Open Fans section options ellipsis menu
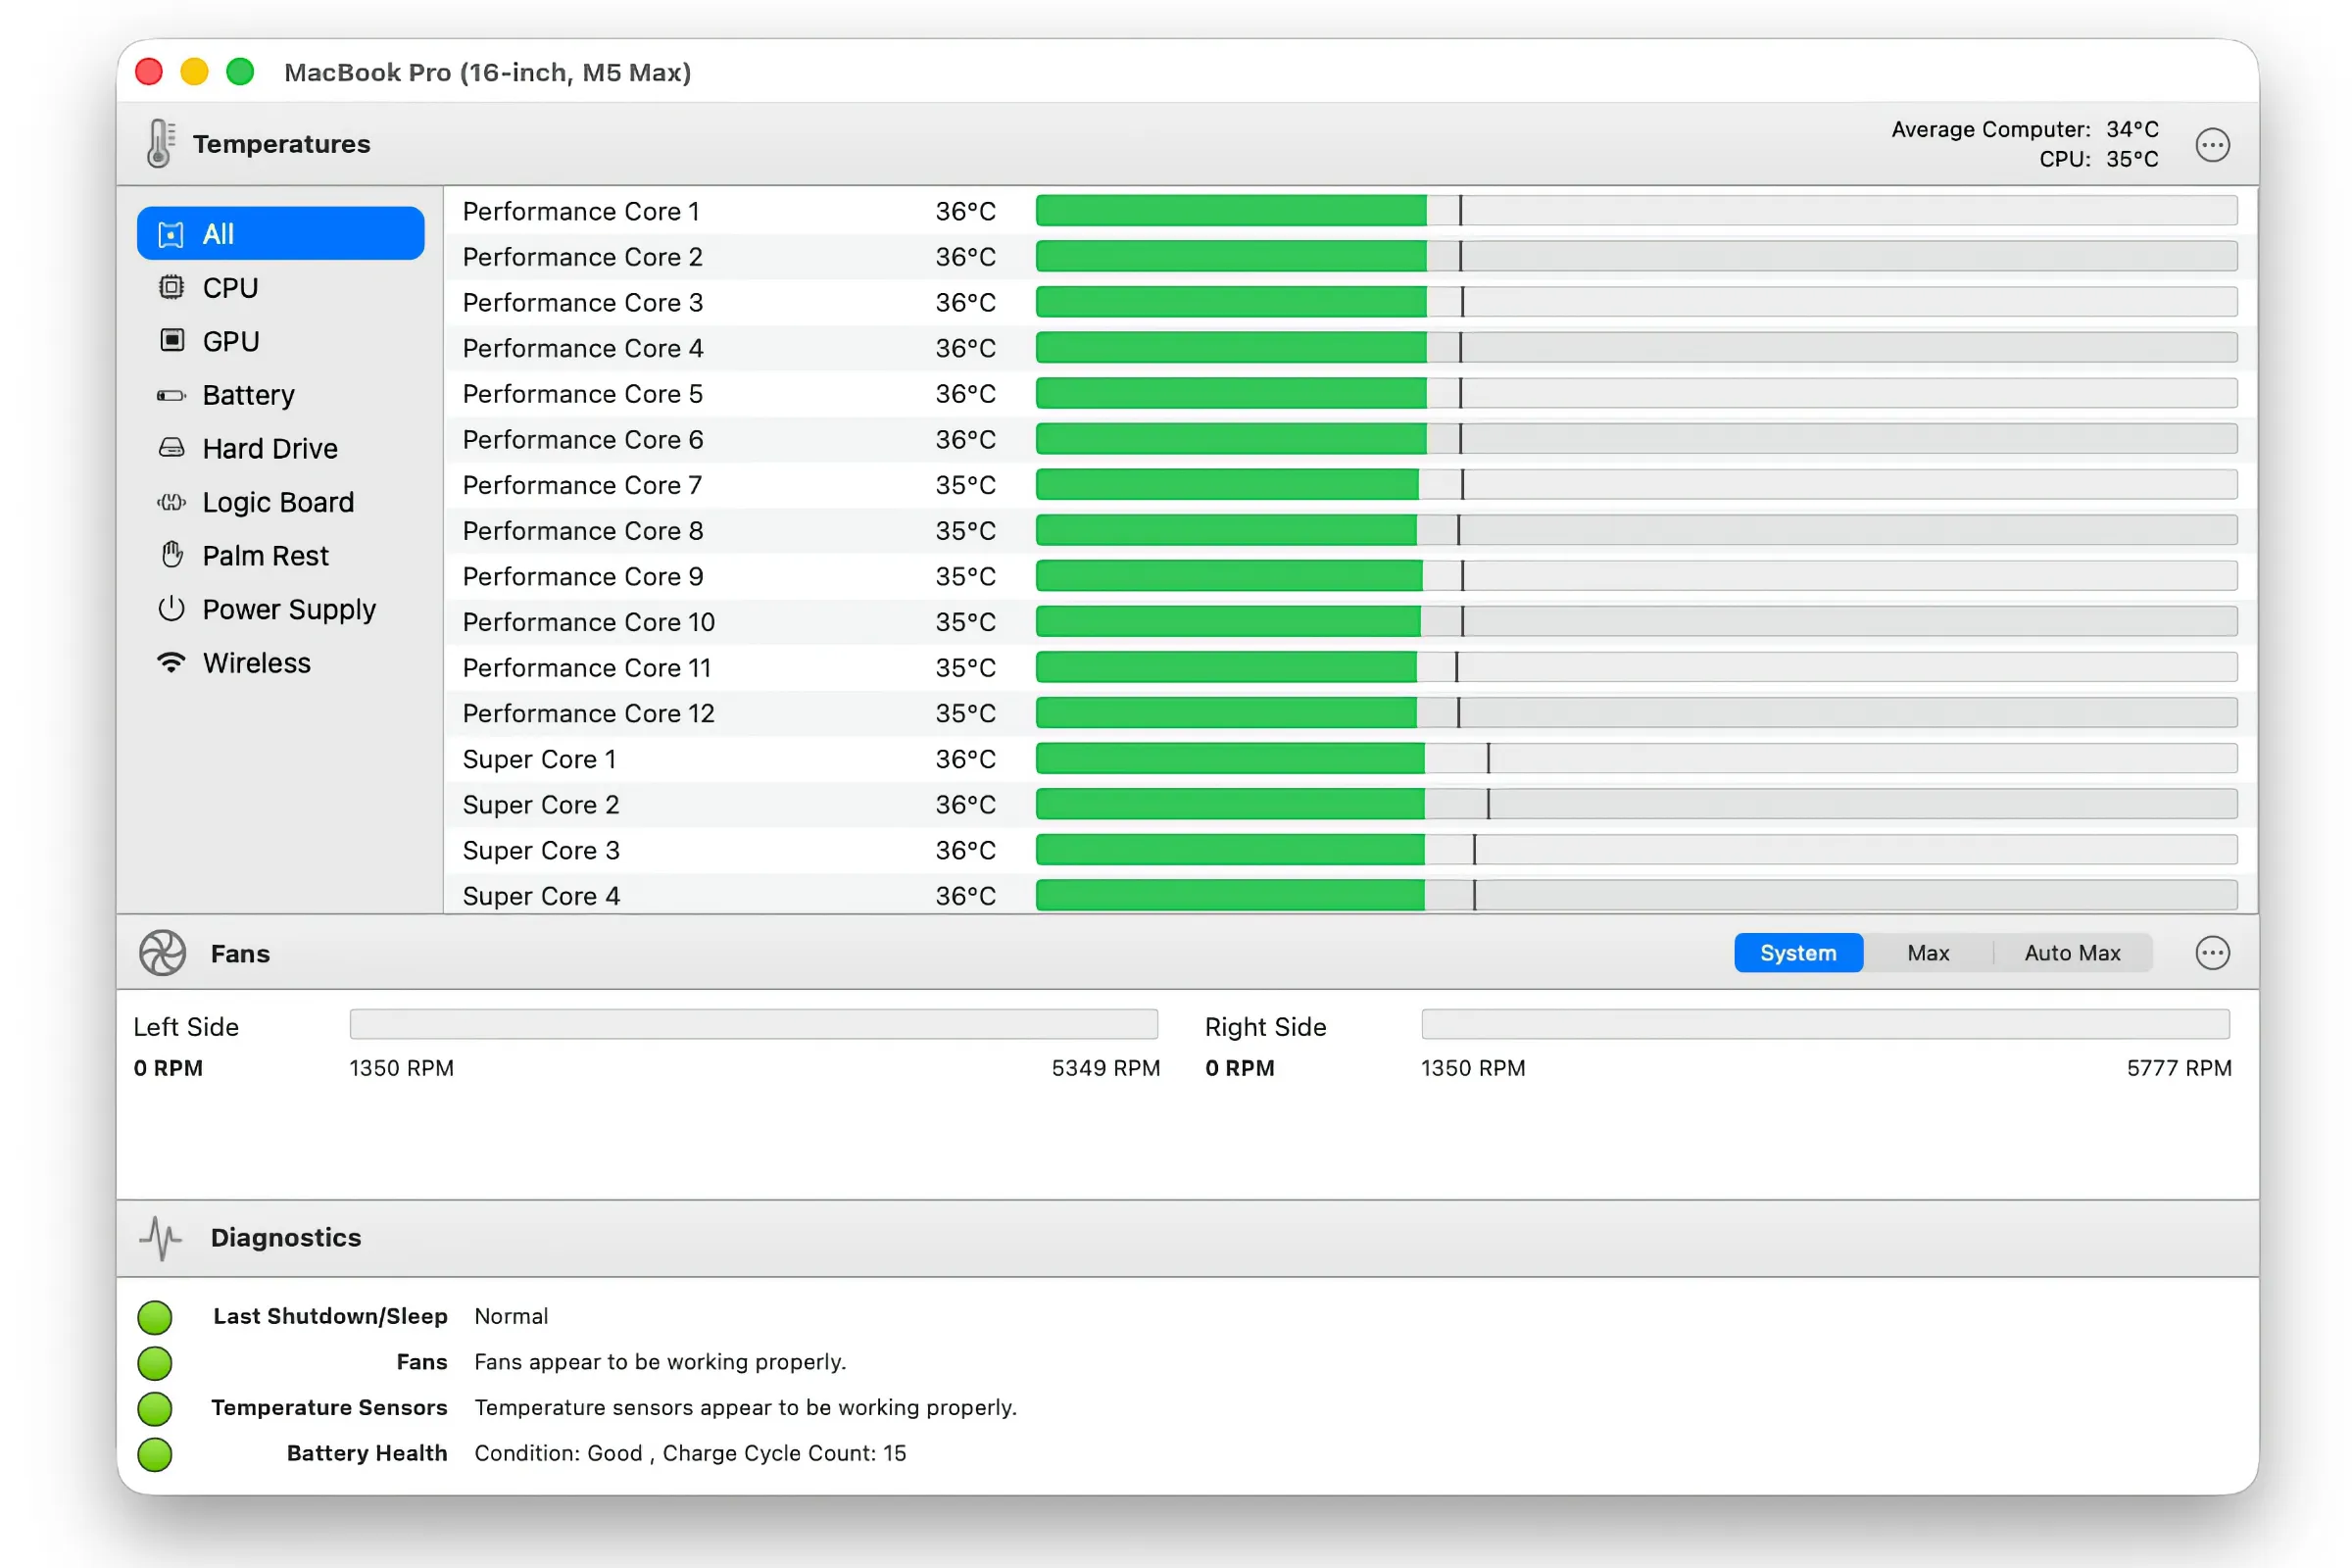The width and height of the screenshot is (2352, 1568). point(2212,953)
